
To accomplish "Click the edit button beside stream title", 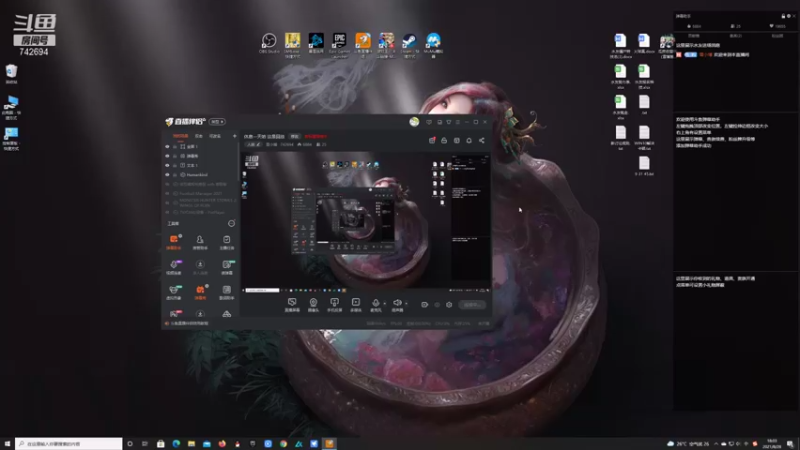I will pyautogui.click(x=294, y=136).
